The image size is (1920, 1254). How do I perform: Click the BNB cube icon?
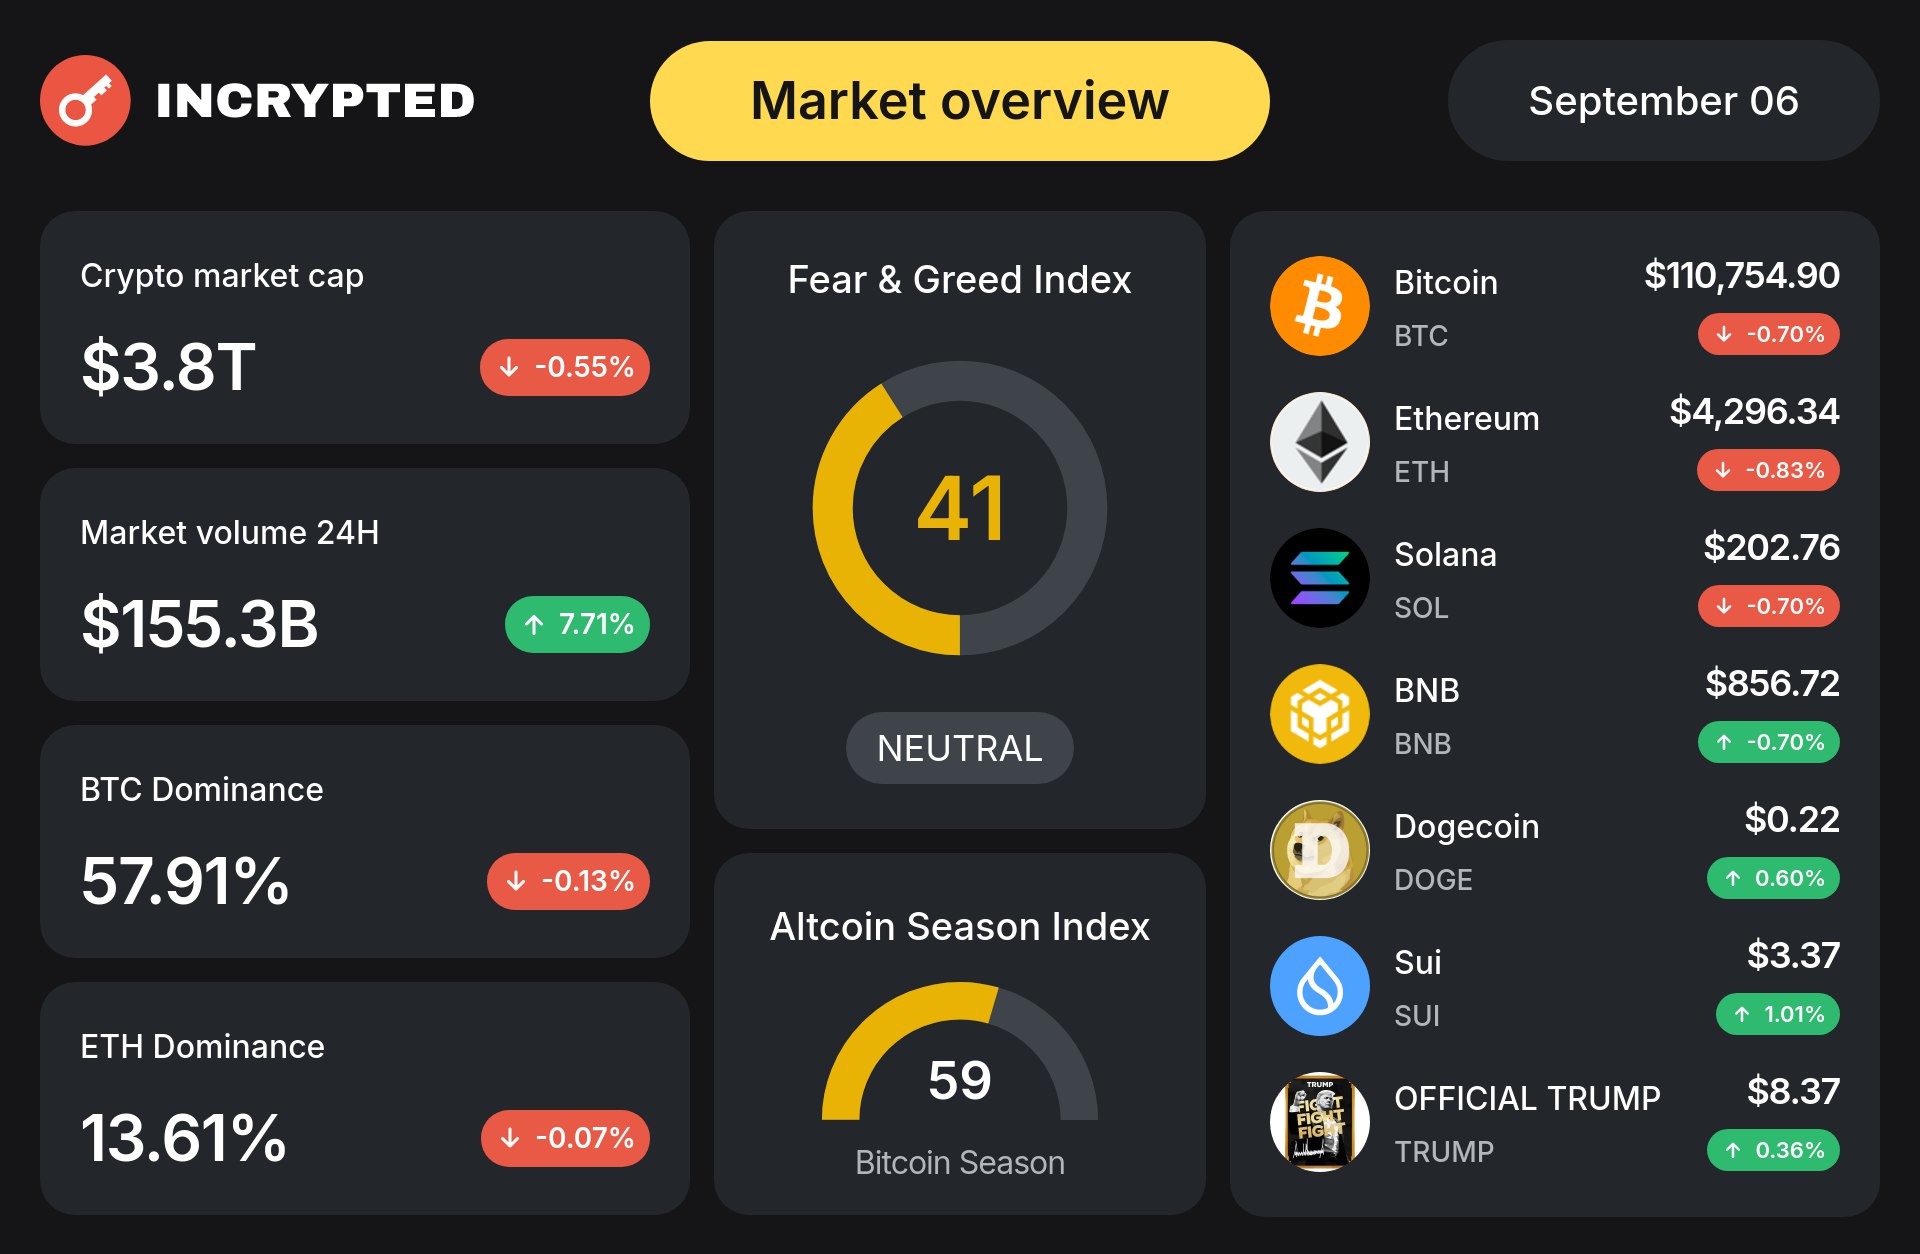pos(1320,714)
